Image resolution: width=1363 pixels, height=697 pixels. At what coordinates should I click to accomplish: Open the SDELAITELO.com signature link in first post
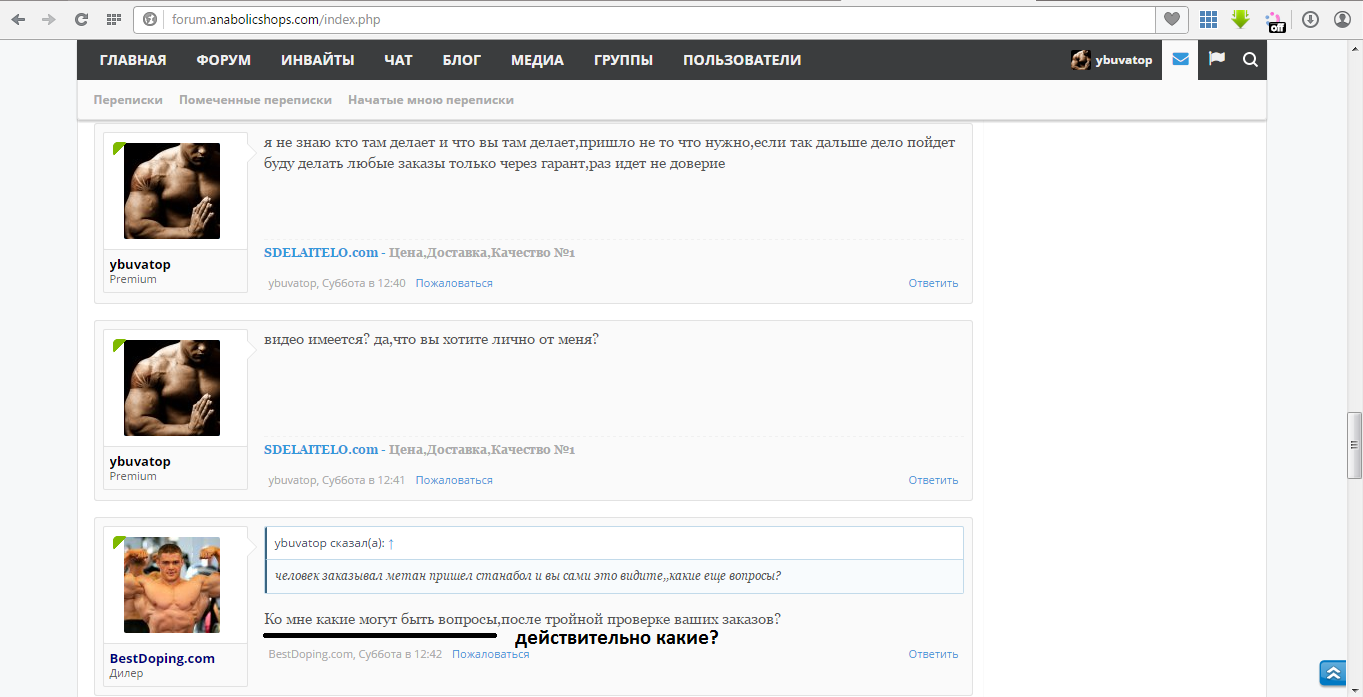321,253
